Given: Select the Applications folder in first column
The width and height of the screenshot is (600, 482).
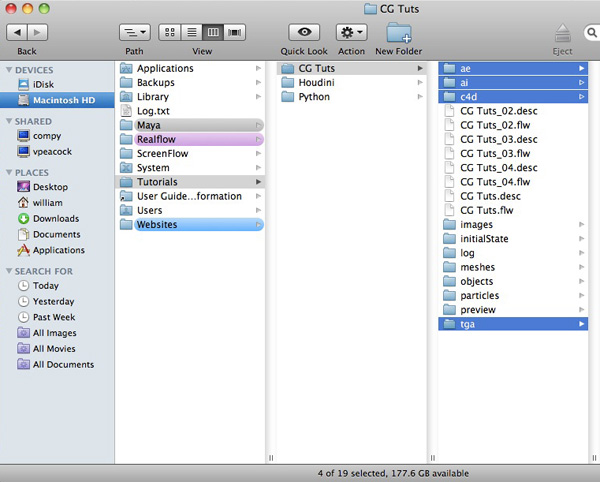Looking at the screenshot, I should point(190,68).
